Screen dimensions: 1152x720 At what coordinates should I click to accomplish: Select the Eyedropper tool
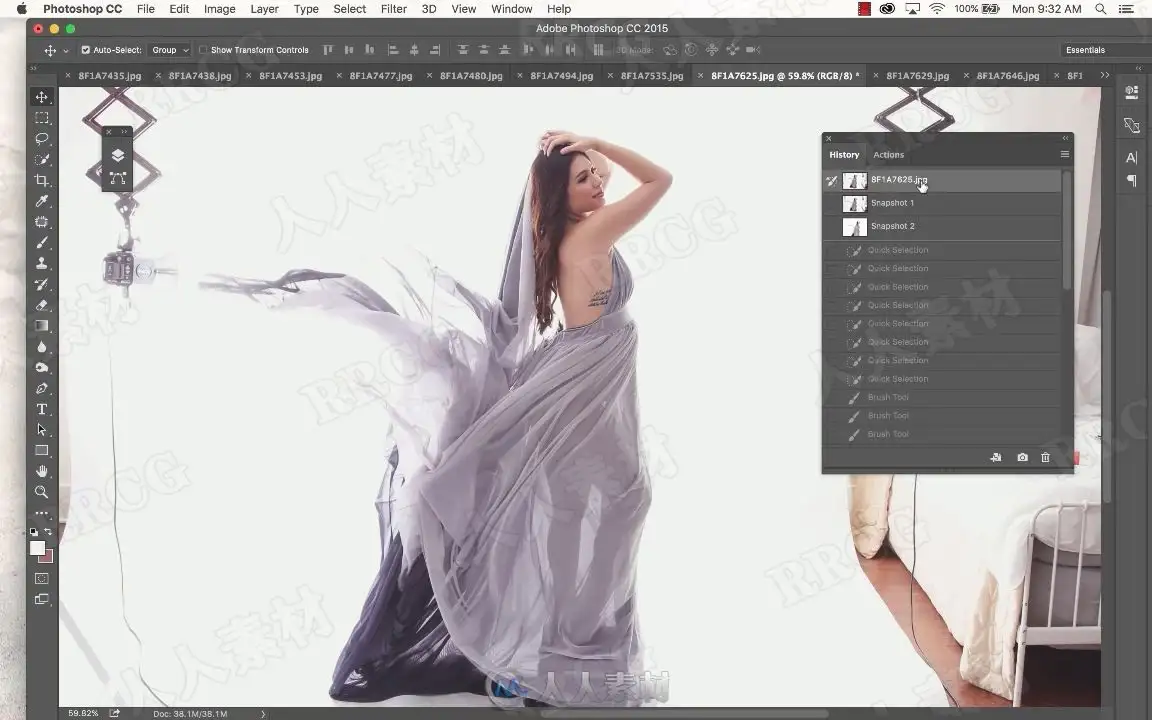click(x=42, y=201)
